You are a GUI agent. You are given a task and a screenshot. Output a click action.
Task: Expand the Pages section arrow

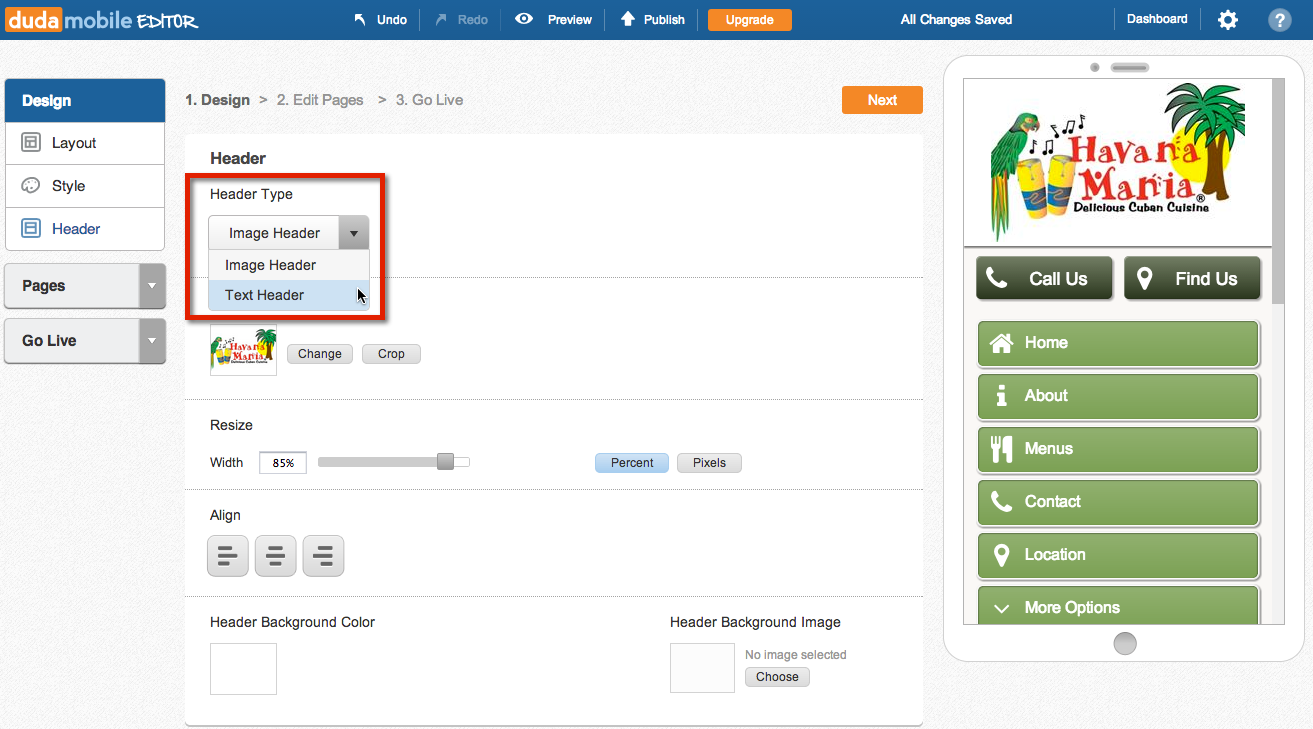[x=152, y=286]
